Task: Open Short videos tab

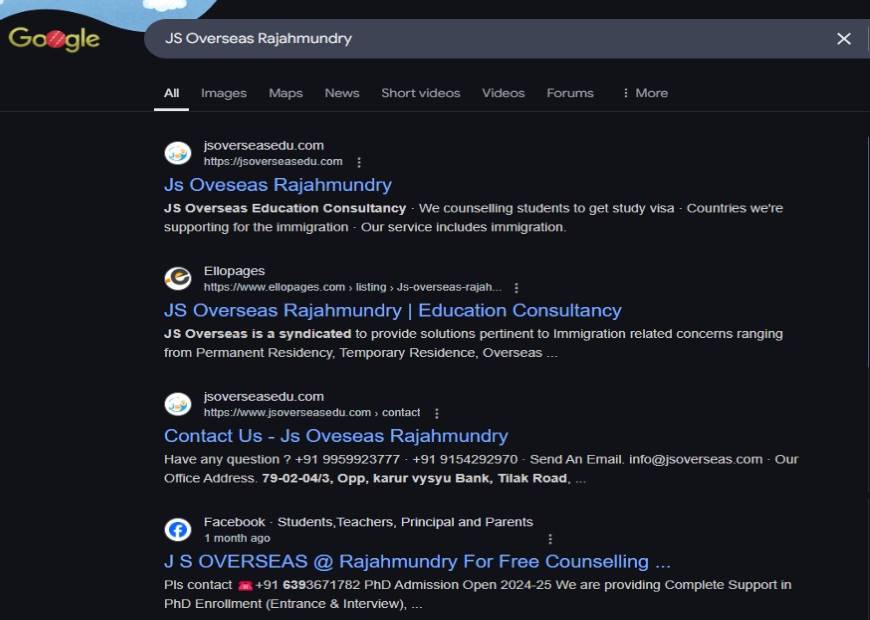Action: [421, 93]
